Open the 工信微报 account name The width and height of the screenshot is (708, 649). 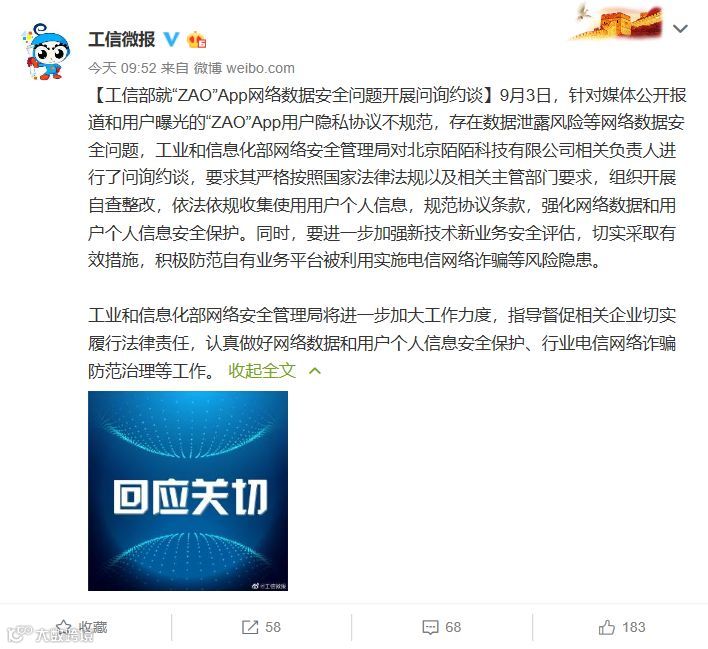point(121,39)
